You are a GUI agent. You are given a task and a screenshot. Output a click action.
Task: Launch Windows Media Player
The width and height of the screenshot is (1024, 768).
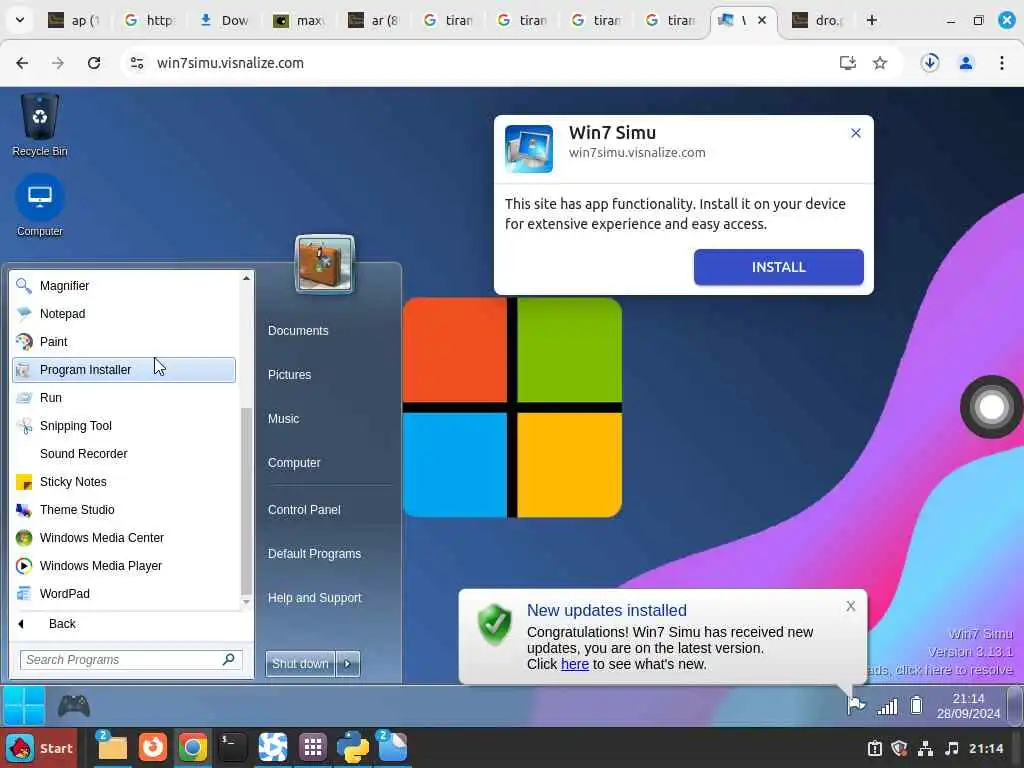pyautogui.click(x=124, y=566)
